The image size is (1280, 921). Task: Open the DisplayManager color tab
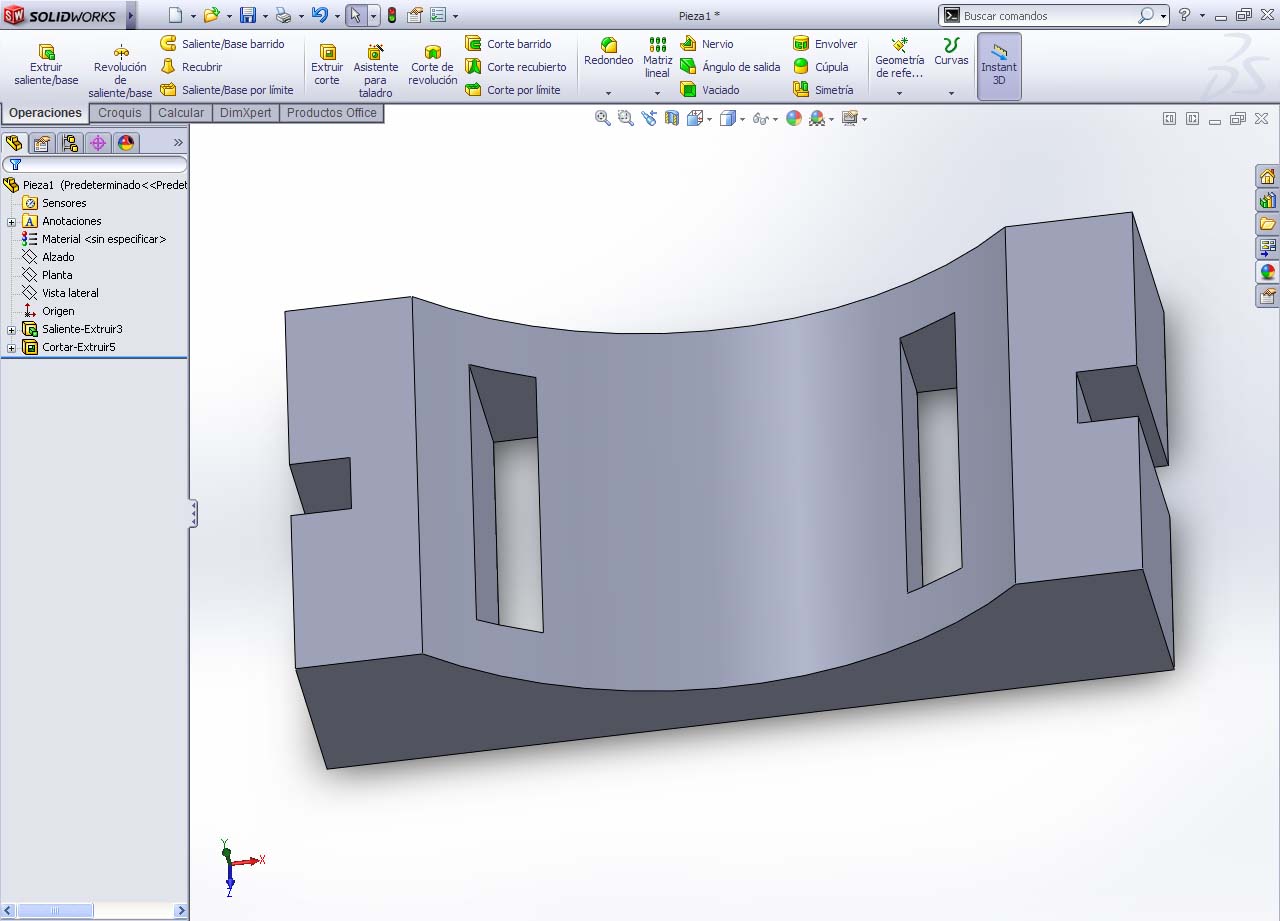point(126,143)
